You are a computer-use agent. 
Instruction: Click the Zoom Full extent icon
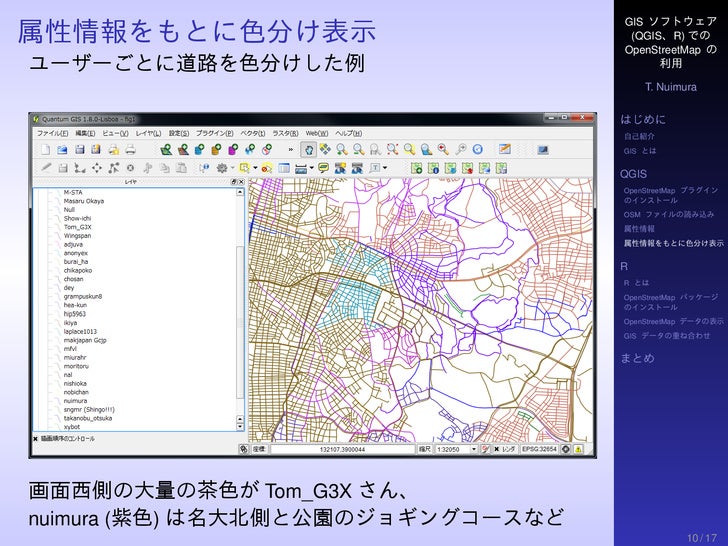(392, 150)
